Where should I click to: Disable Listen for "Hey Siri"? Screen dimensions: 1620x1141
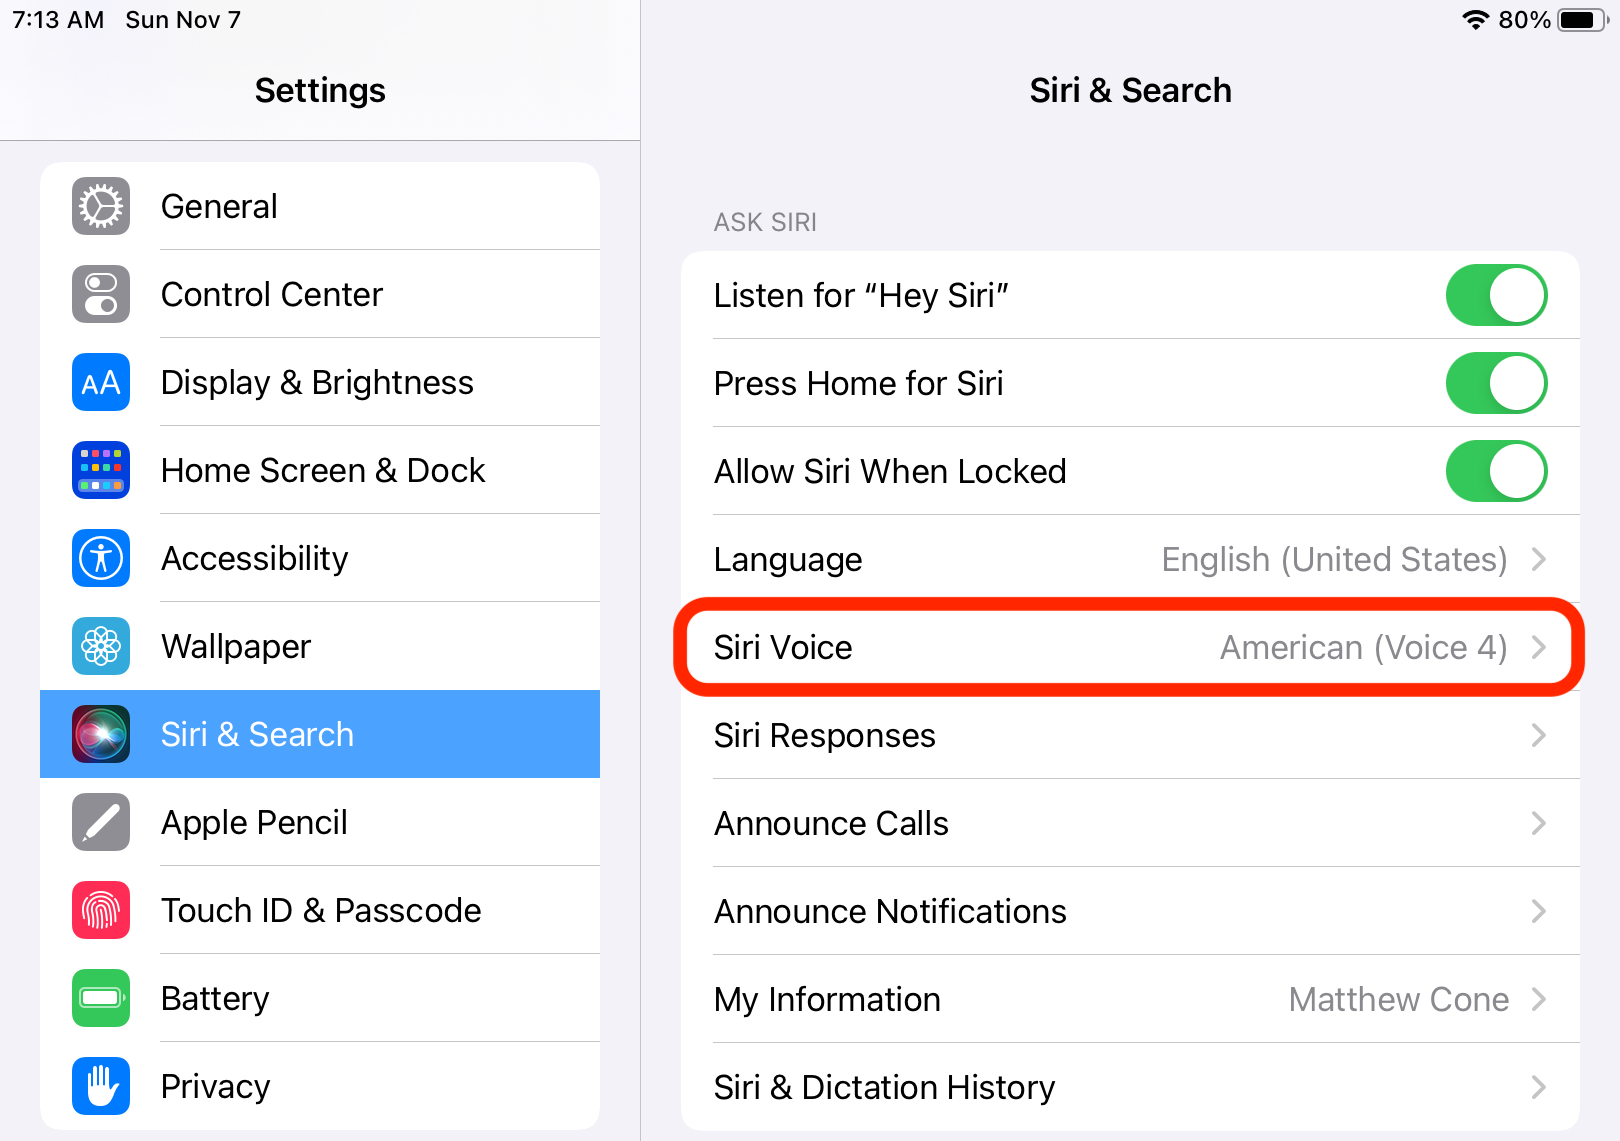point(1496,295)
